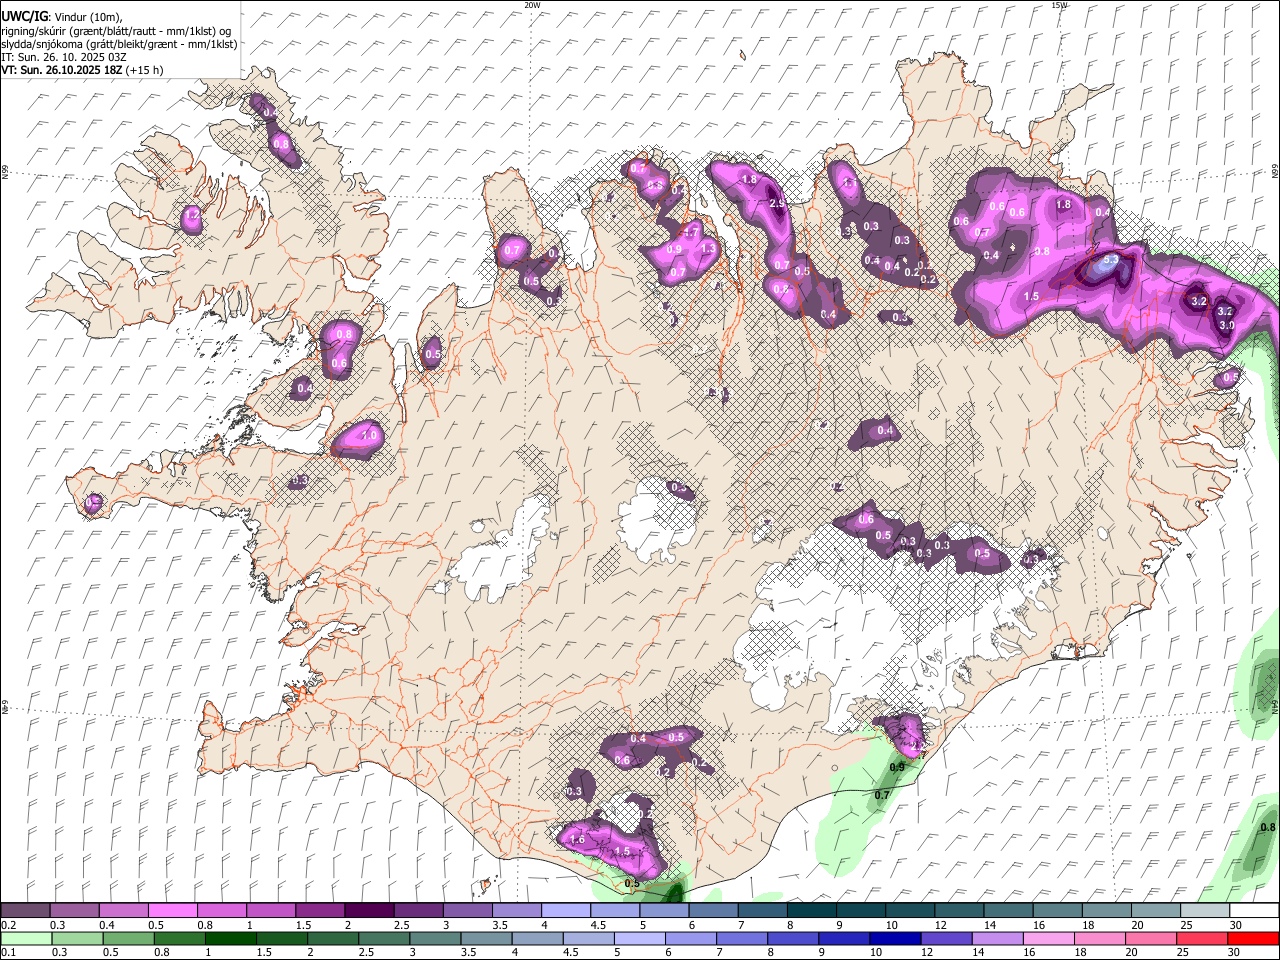Click the 'IT: Sun. 26. 10. 2025 03Z' init-time line
This screenshot has height=960, width=1280.
click(63, 57)
